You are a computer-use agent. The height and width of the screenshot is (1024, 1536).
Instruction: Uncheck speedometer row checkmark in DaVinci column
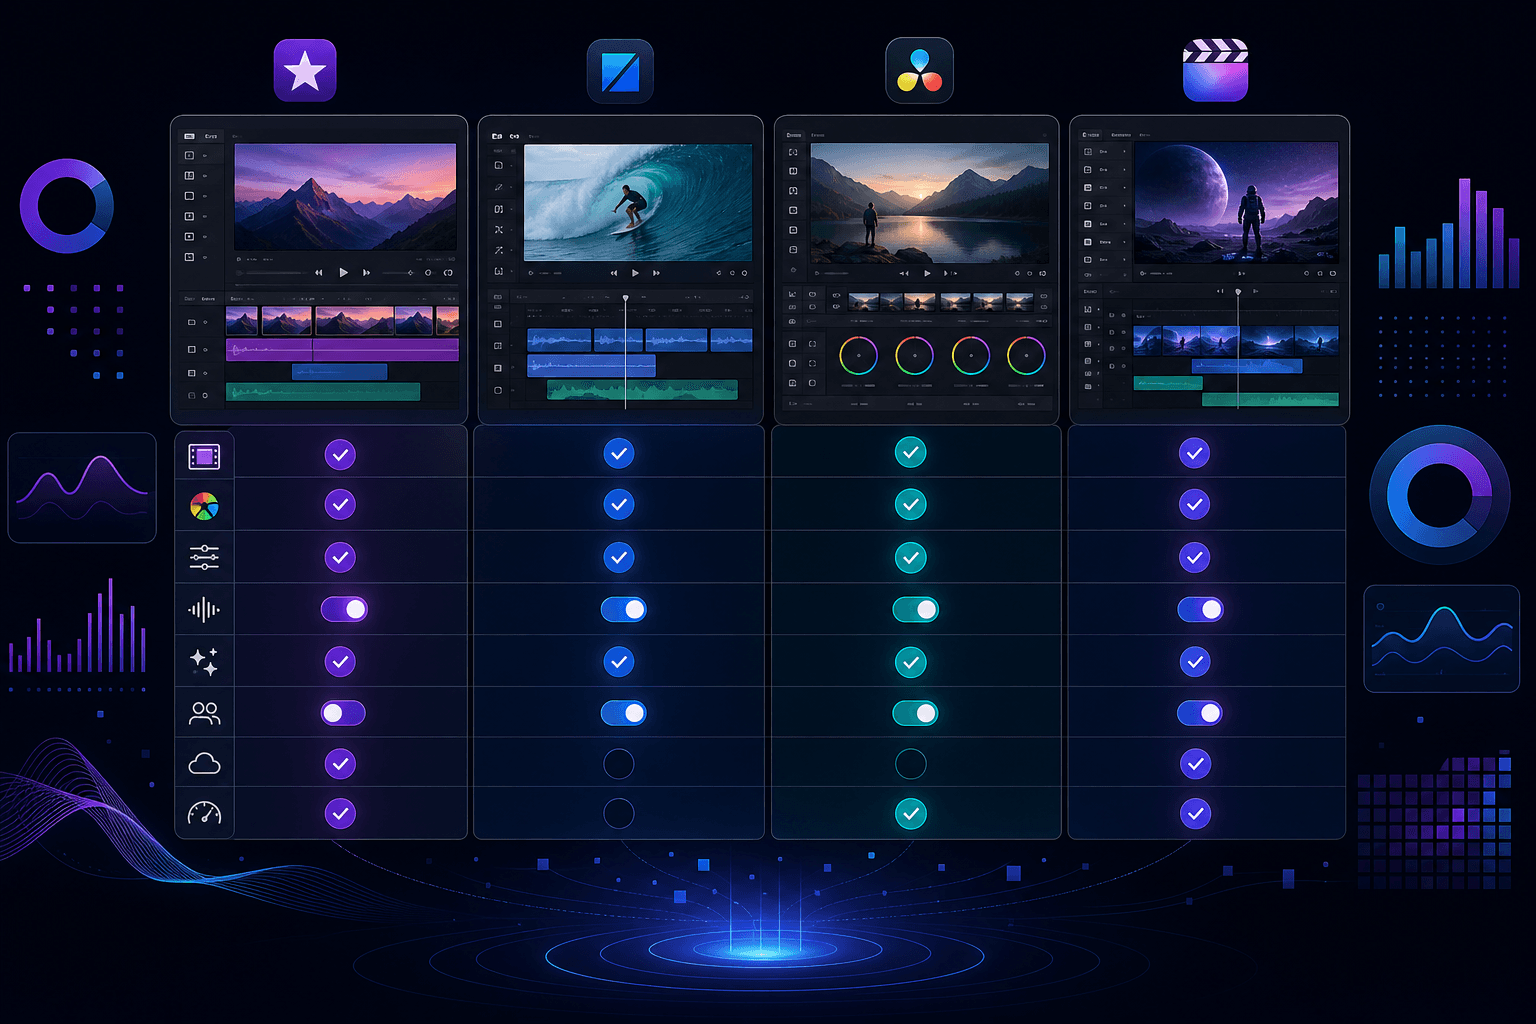coord(910,813)
